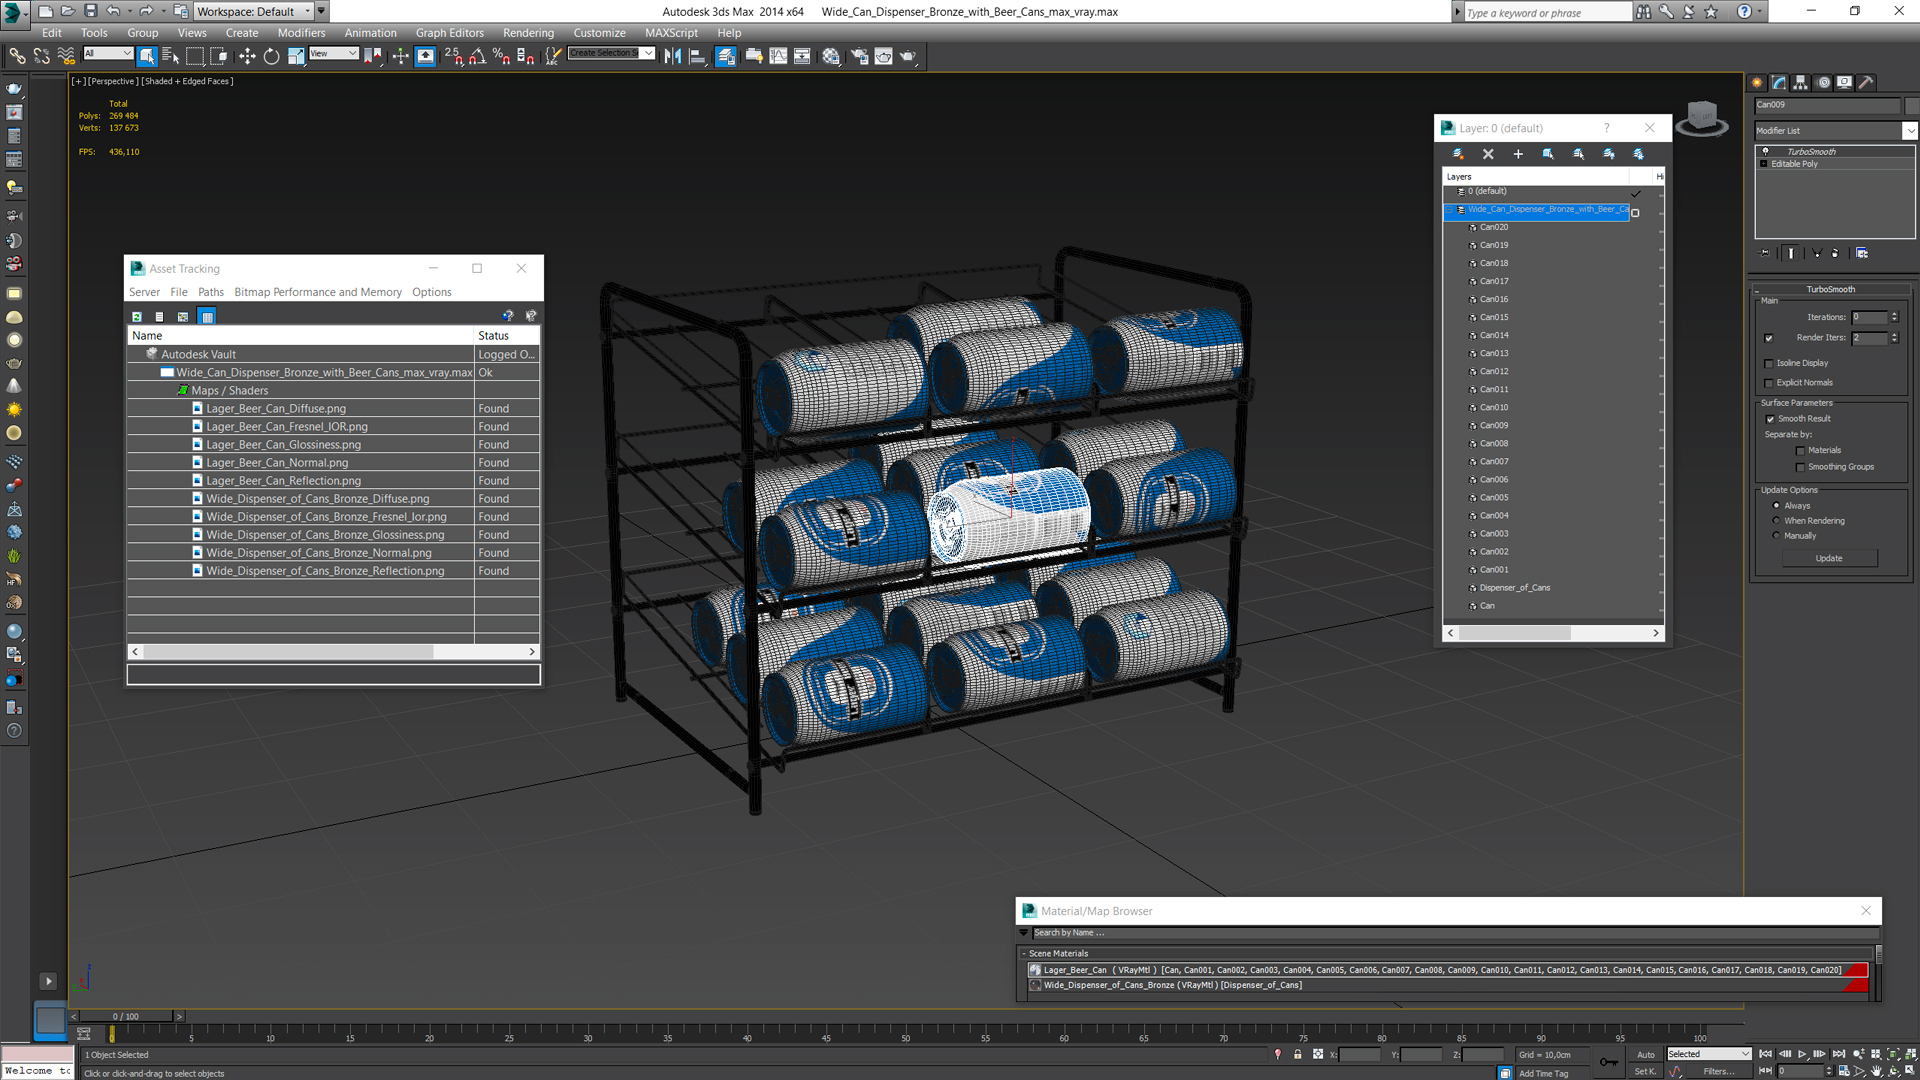This screenshot has width=1920, height=1080.
Task: Open key filter Selected dropdown
Action: pos(1709,1054)
